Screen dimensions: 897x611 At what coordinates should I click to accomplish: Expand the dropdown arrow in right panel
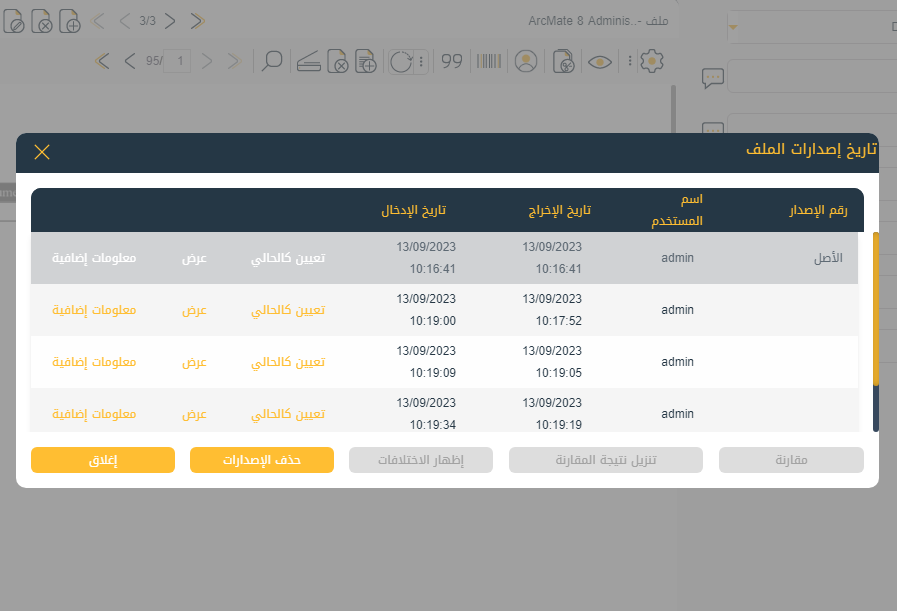[x=733, y=27]
